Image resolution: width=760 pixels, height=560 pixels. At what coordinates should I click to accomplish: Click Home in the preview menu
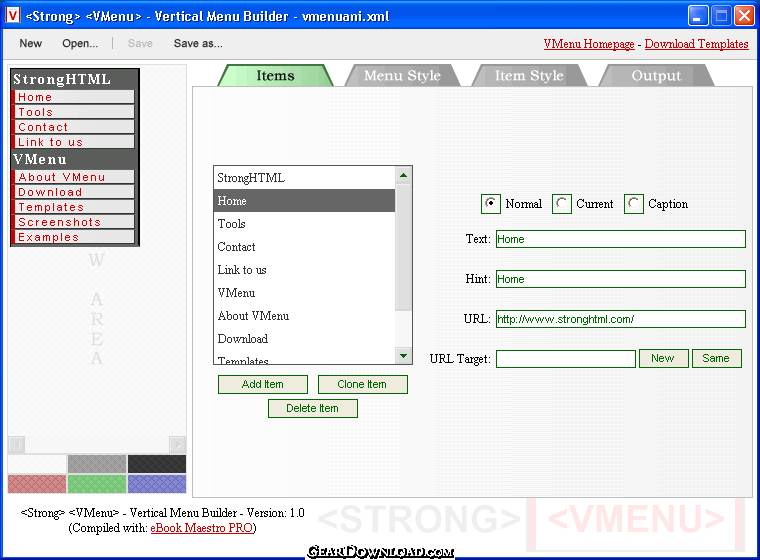tap(73, 97)
